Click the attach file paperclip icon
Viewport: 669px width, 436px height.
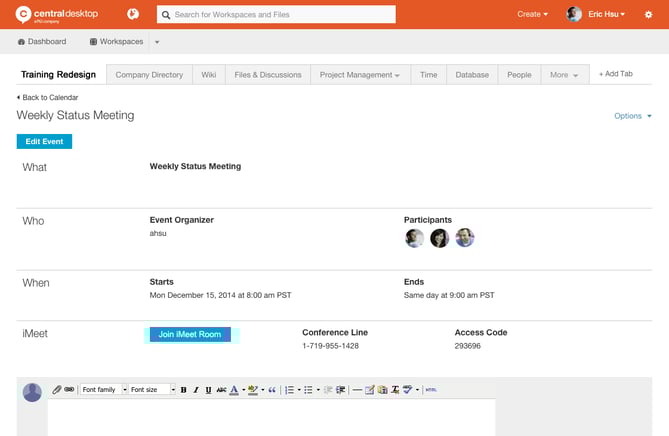57,389
